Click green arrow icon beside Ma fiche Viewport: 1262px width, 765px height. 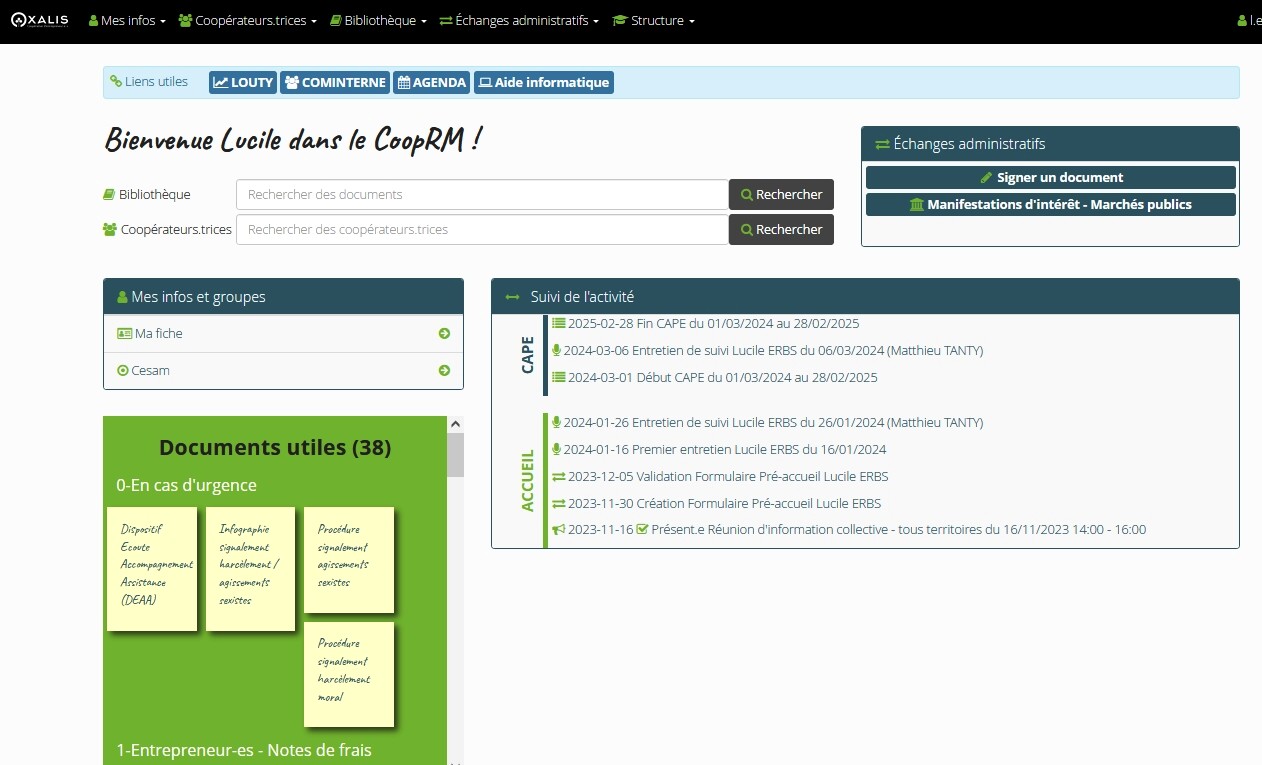click(x=444, y=334)
